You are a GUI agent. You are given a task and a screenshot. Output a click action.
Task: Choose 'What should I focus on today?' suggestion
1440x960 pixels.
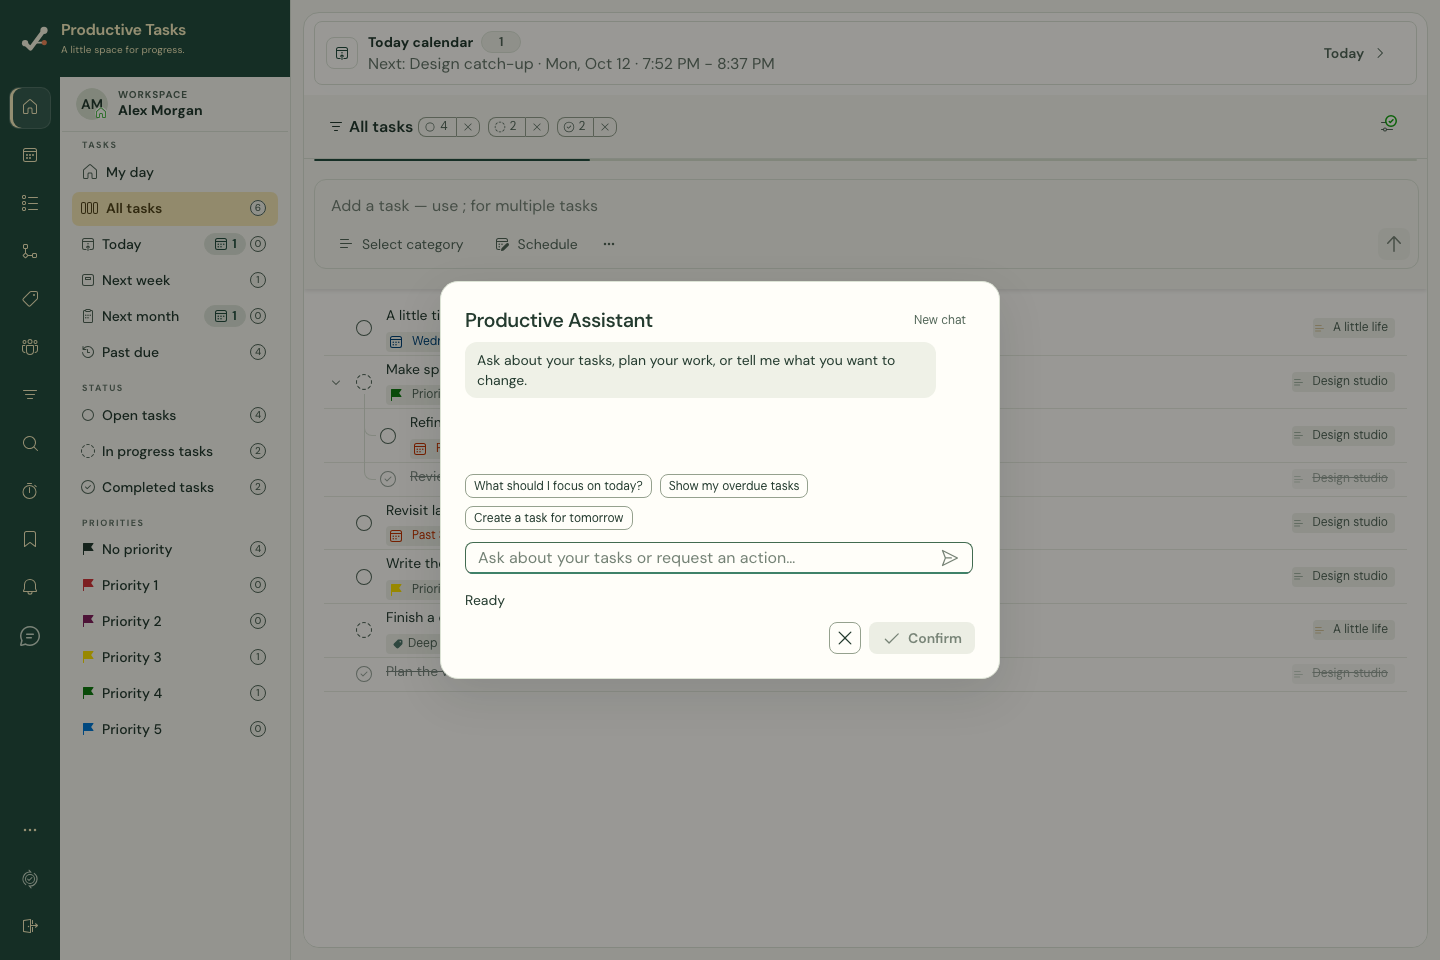[x=558, y=486]
